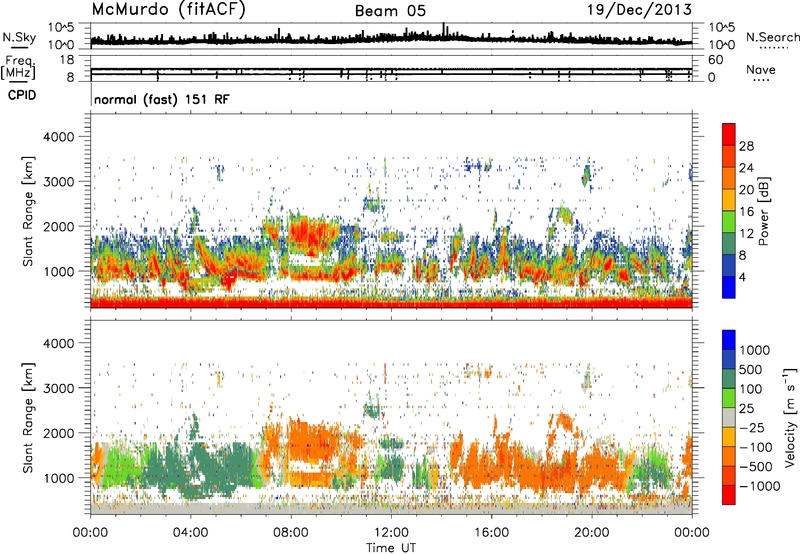Click the "Slant Range [km]" label of power panel
Image resolution: width=800 pixels, height=554 pixels.
pos(28,211)
